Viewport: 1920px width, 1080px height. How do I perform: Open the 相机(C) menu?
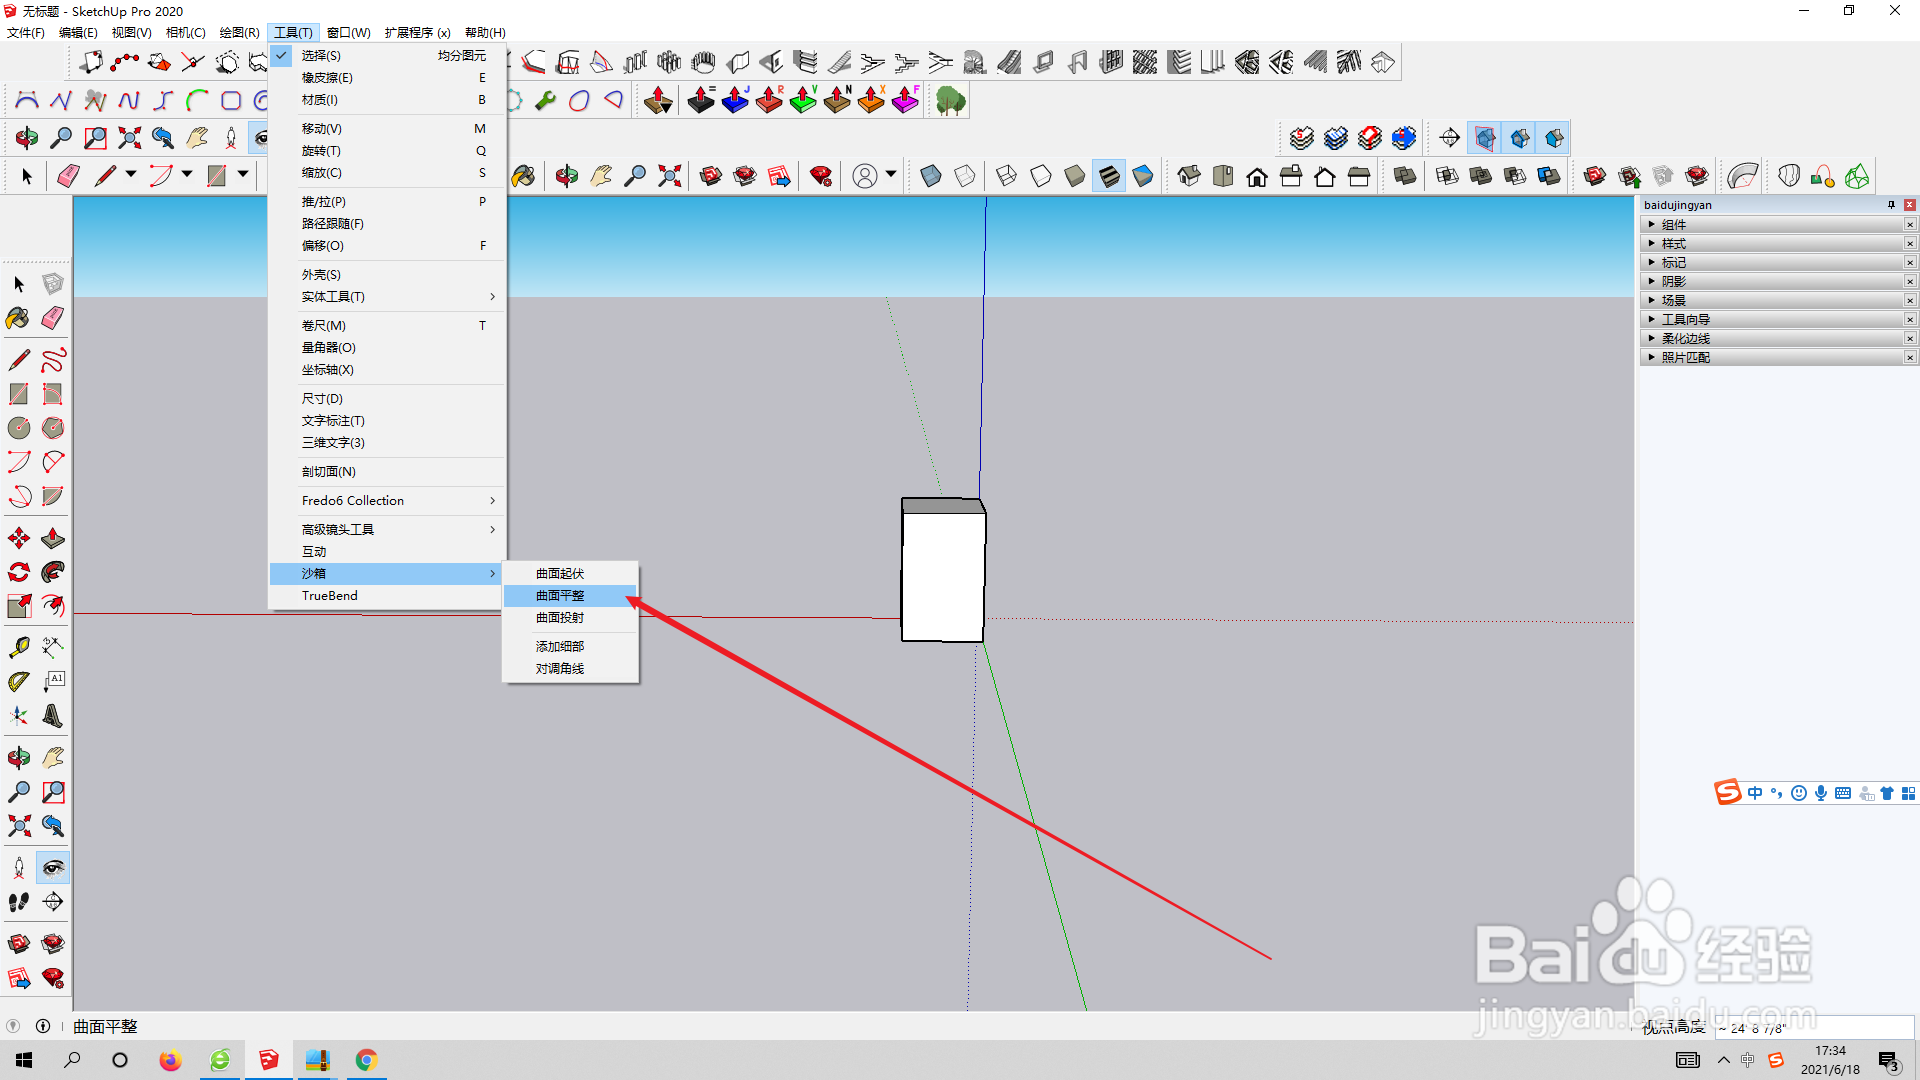185,33
